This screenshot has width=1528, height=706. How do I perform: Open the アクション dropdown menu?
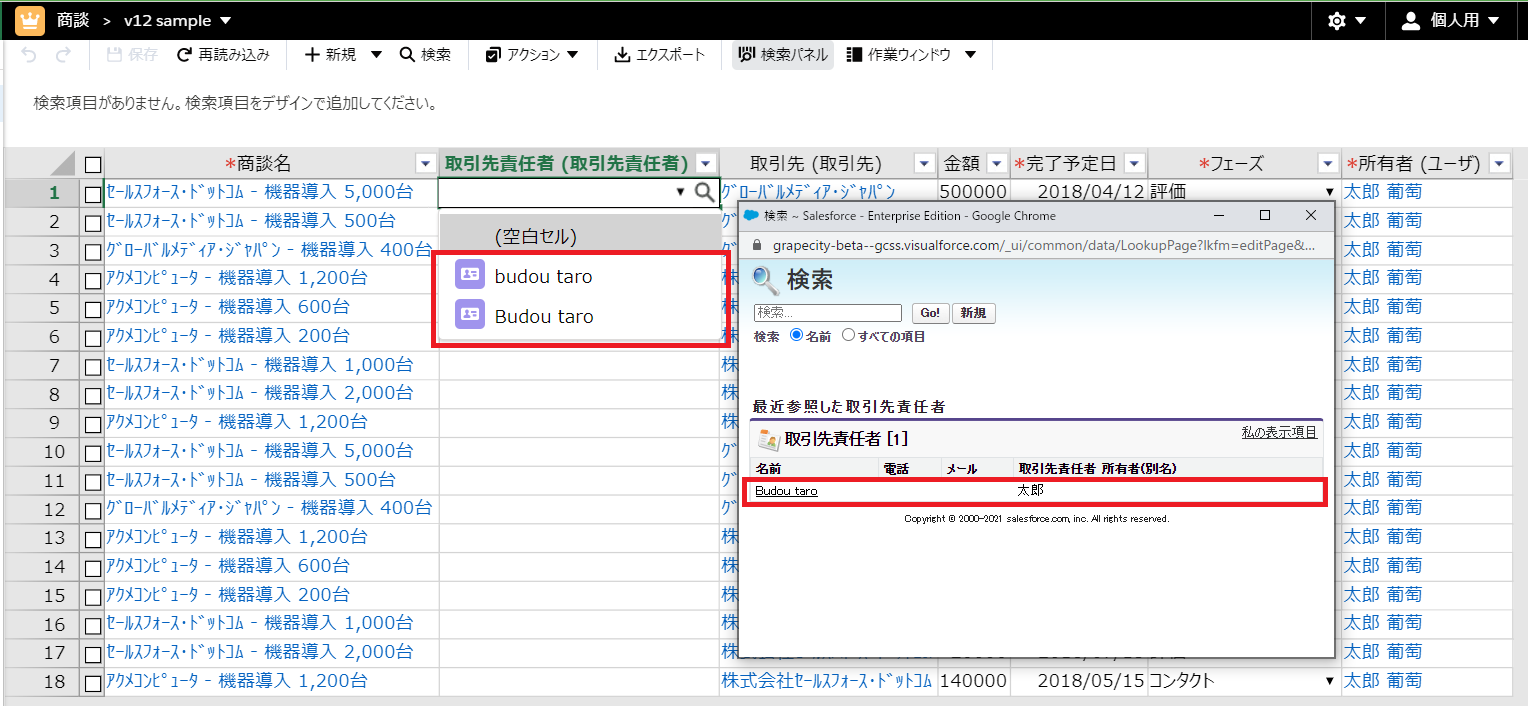pyautogui.click(x=532, y=55)
